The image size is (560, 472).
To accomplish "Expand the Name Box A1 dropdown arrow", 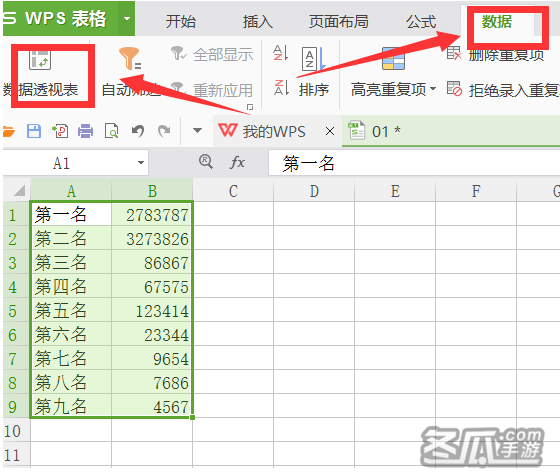I will pos(141,163).
